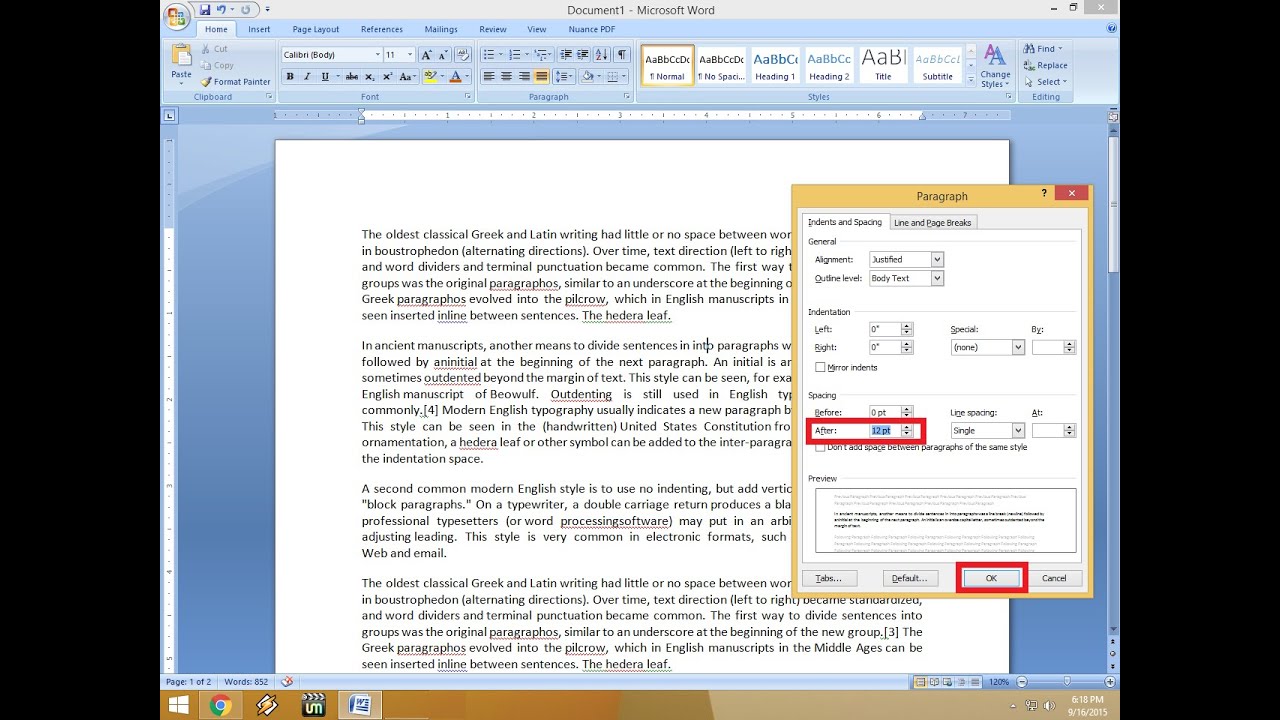Click the paragraph shading color button

tap(588, 76)
